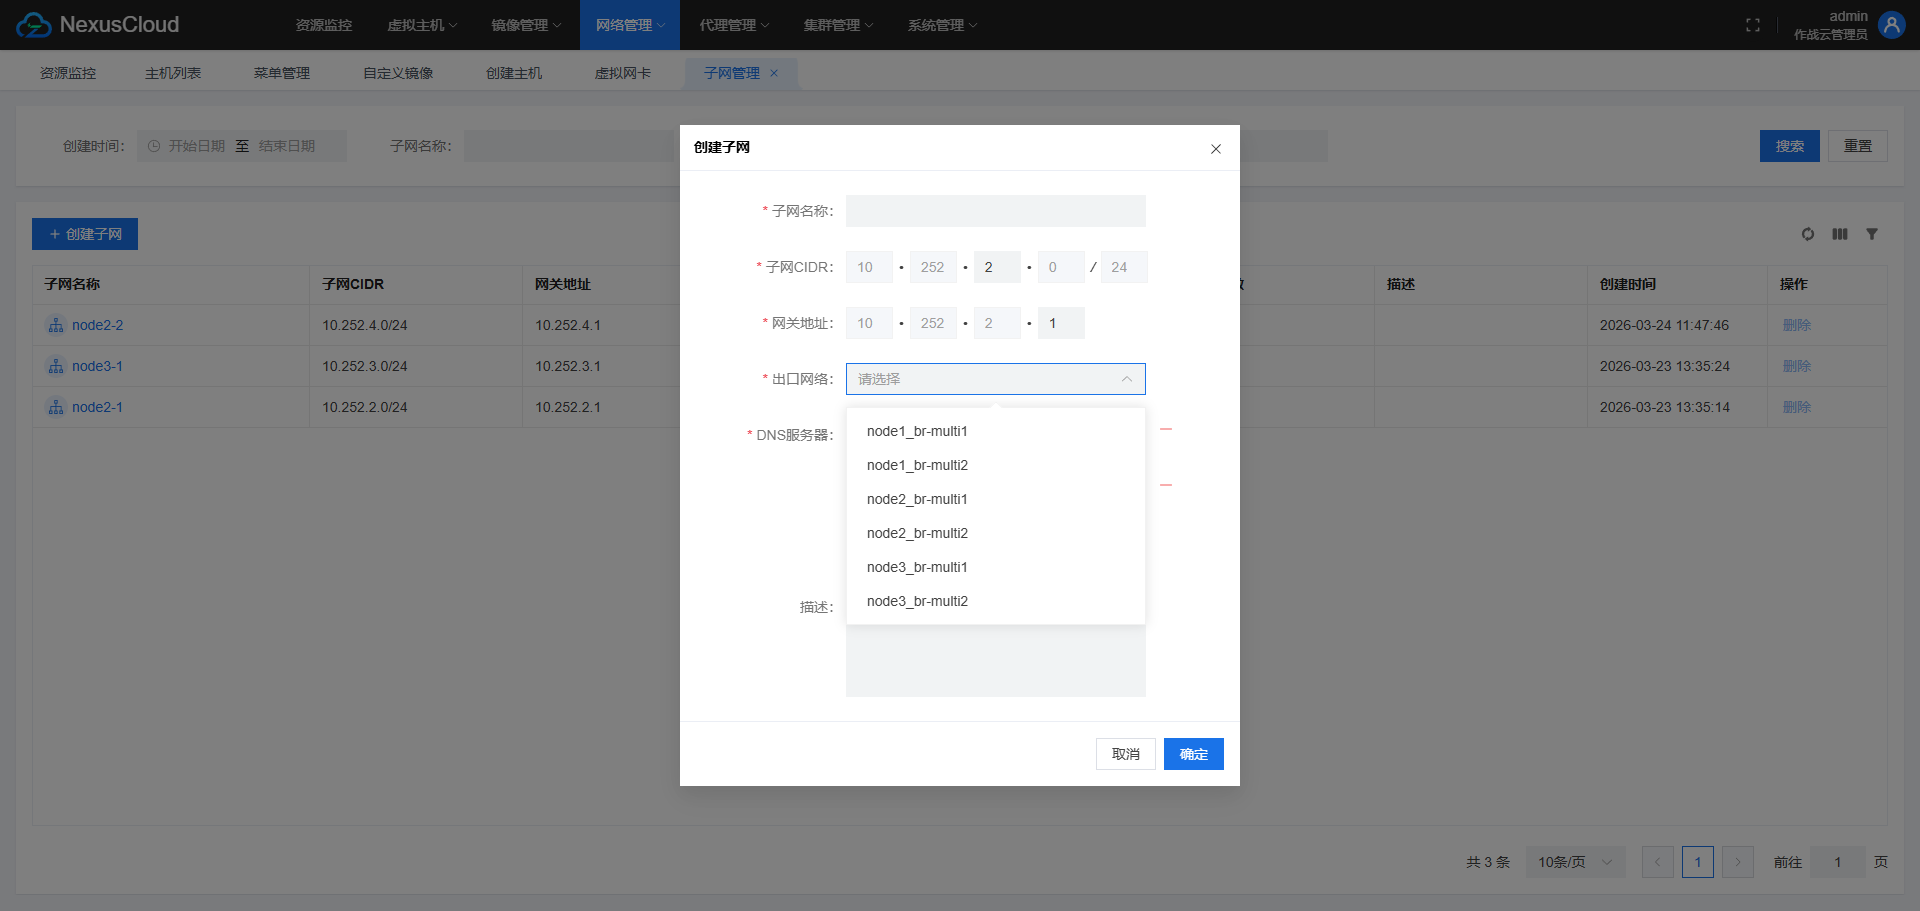1920x911 pixels.
Task: Click the table filter funnel icon
Action: click(x=1871, y=234)
